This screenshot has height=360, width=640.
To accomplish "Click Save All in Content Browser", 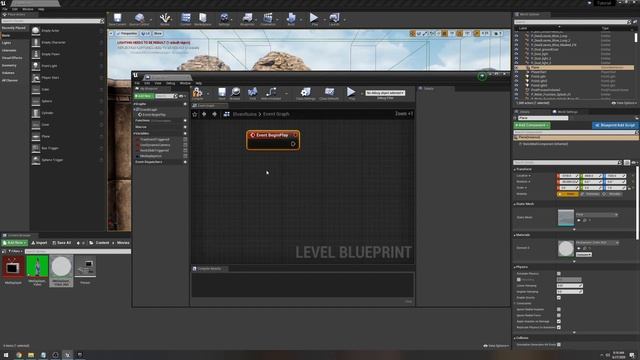I will click(62, 243).
